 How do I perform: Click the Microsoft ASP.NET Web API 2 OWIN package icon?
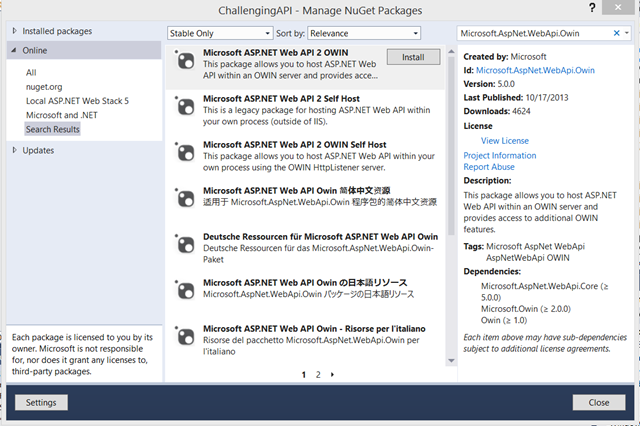point(185,60)
